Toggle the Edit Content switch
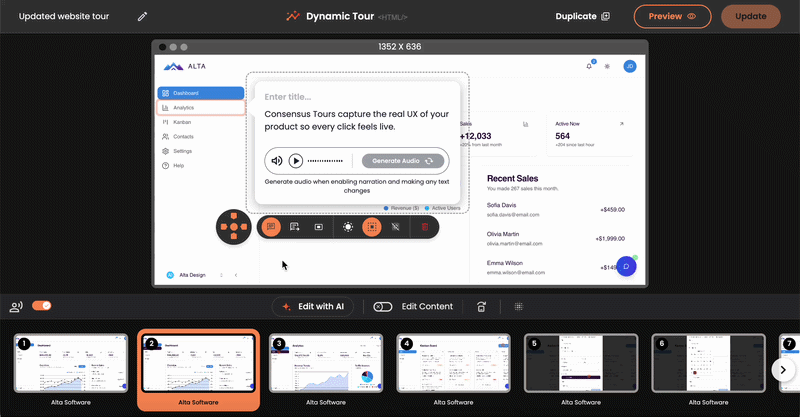Viewport: 800px width, 417px height. click(383, 307)
